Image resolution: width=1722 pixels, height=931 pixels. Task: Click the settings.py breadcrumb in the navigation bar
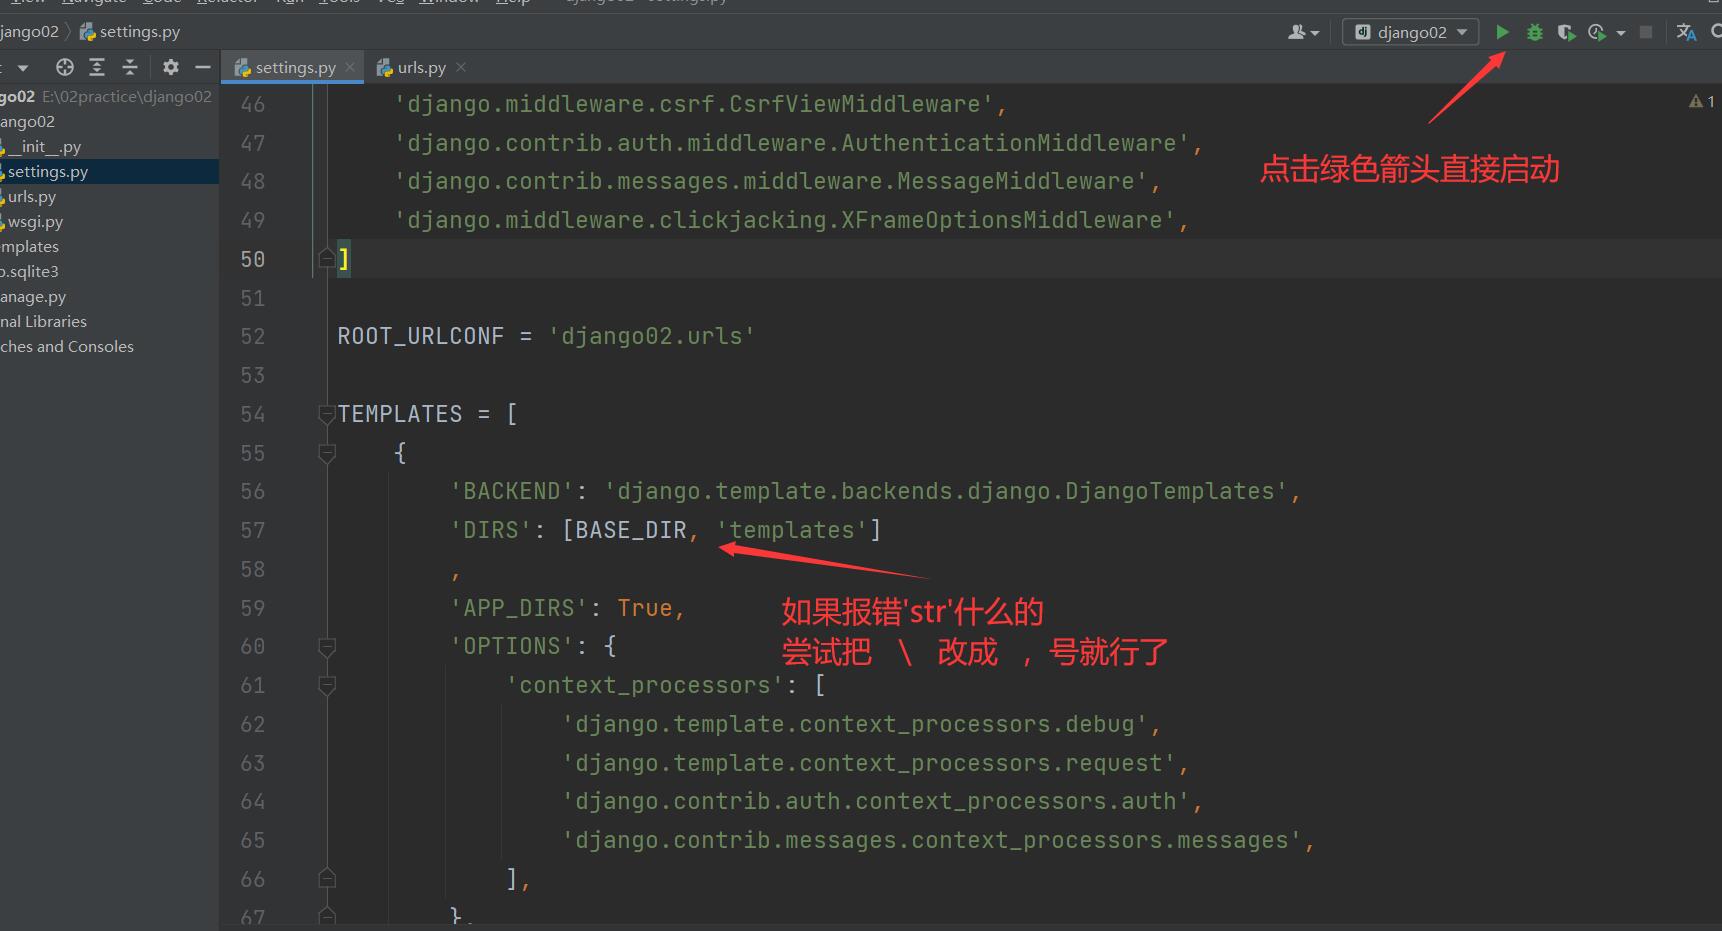pyautogui.click(x=130, y=32)
